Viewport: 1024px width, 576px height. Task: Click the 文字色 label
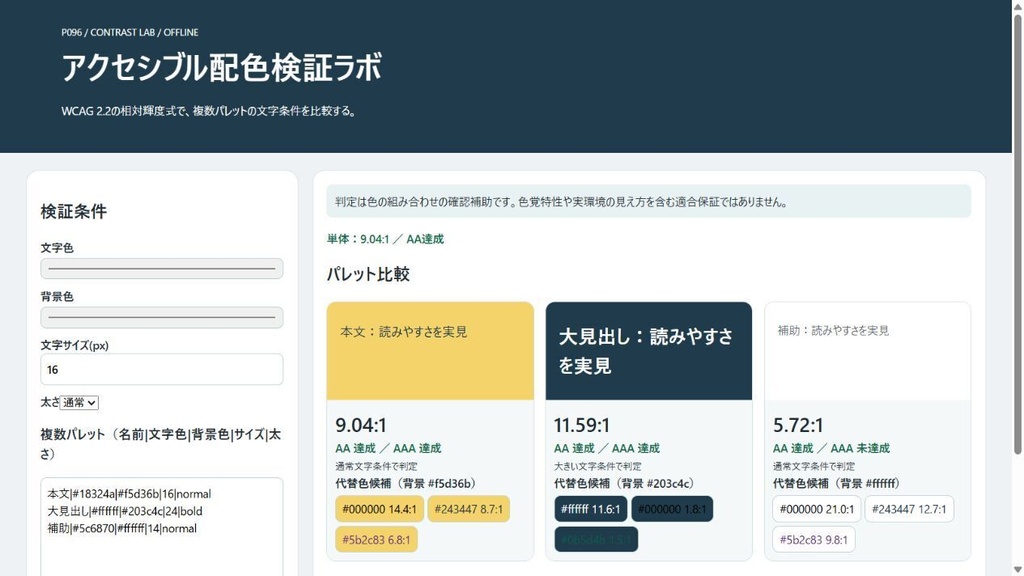tap(57, 248)
